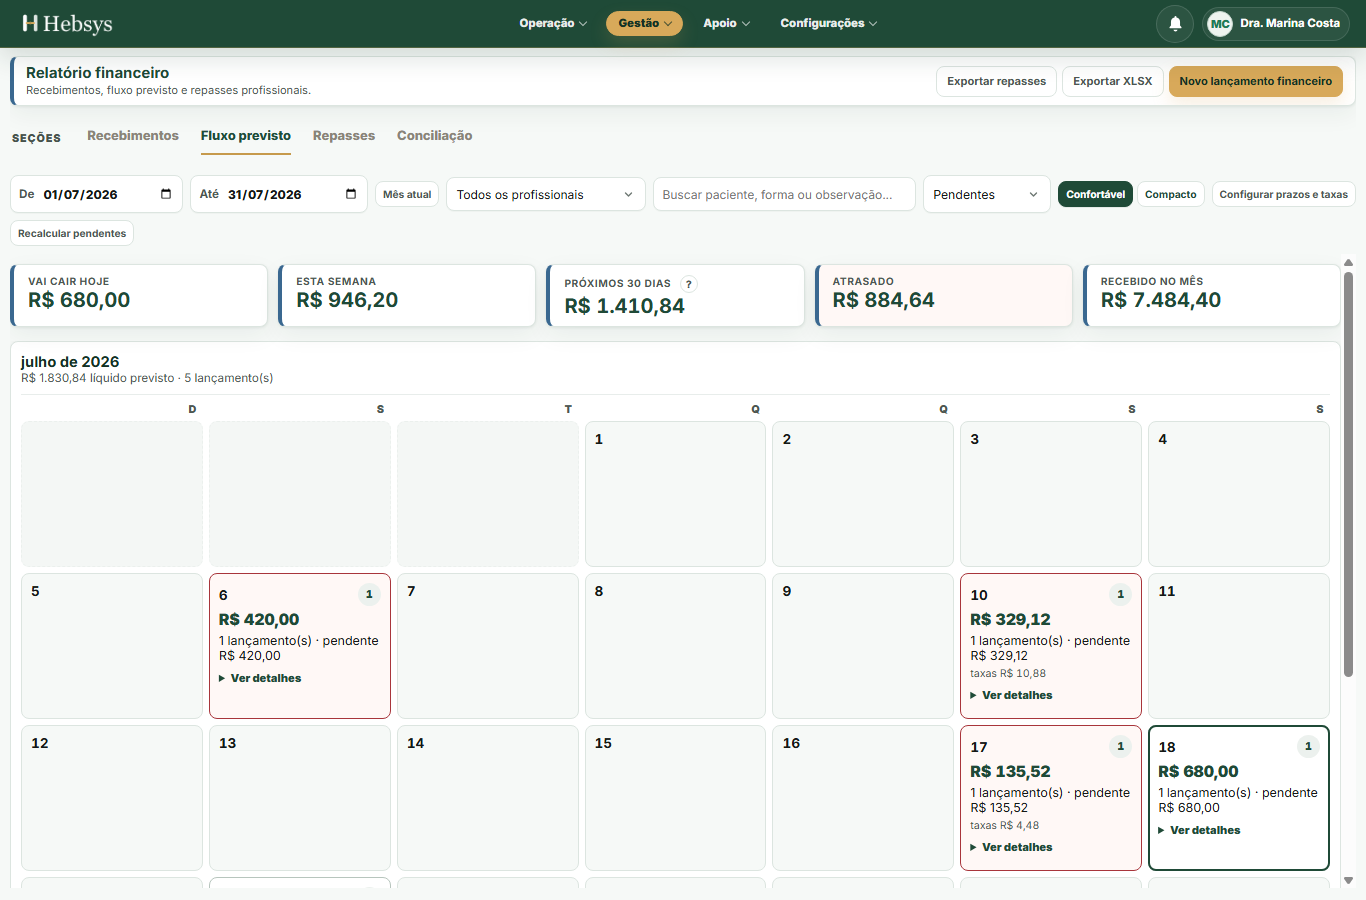This screenshot has width=1366, height=900.
Task: Select calendar day 14 cell
Action: point(487,798)
